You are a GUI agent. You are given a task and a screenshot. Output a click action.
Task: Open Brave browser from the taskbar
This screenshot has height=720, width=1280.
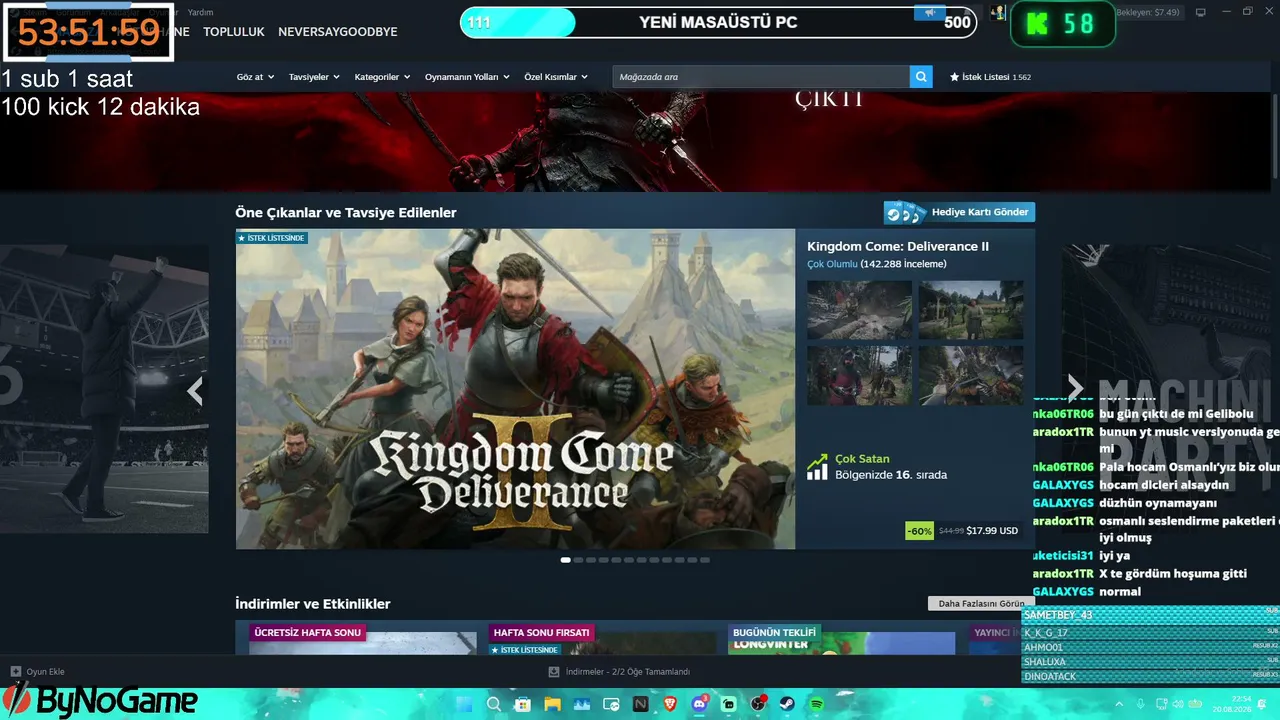670,704
